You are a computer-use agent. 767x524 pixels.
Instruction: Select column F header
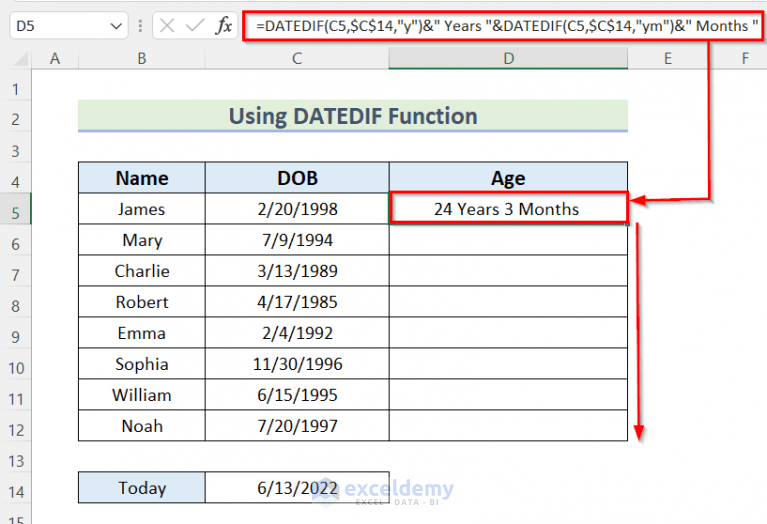click(x=745, y=59)
